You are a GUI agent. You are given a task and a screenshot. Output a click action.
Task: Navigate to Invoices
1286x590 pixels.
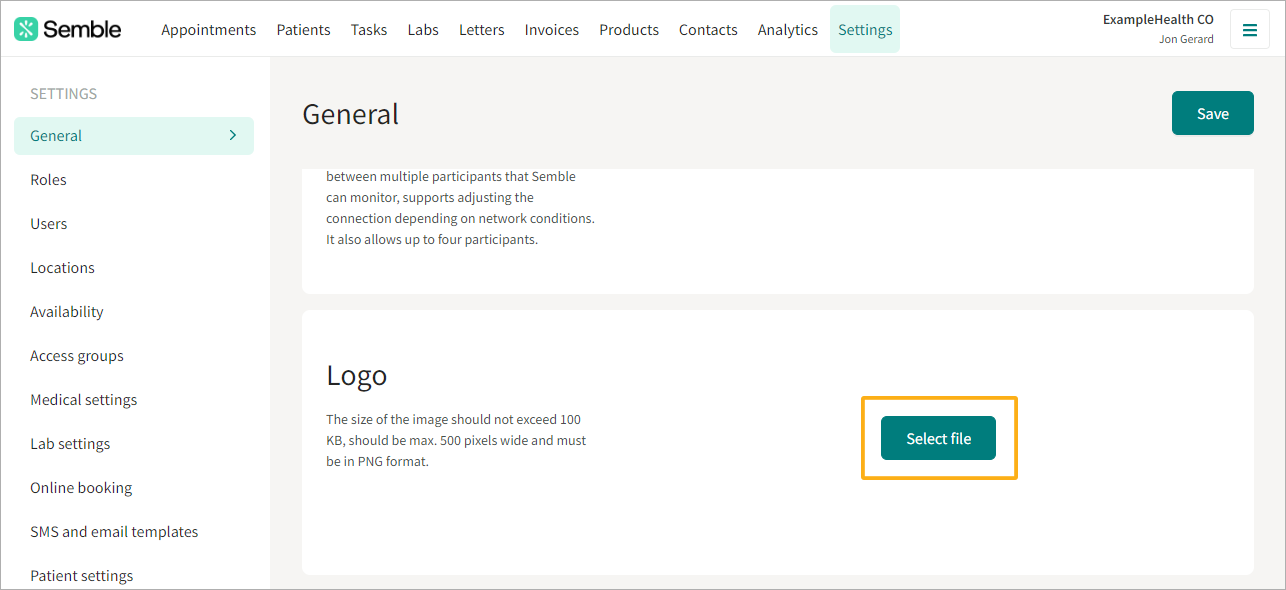[552, 29]
